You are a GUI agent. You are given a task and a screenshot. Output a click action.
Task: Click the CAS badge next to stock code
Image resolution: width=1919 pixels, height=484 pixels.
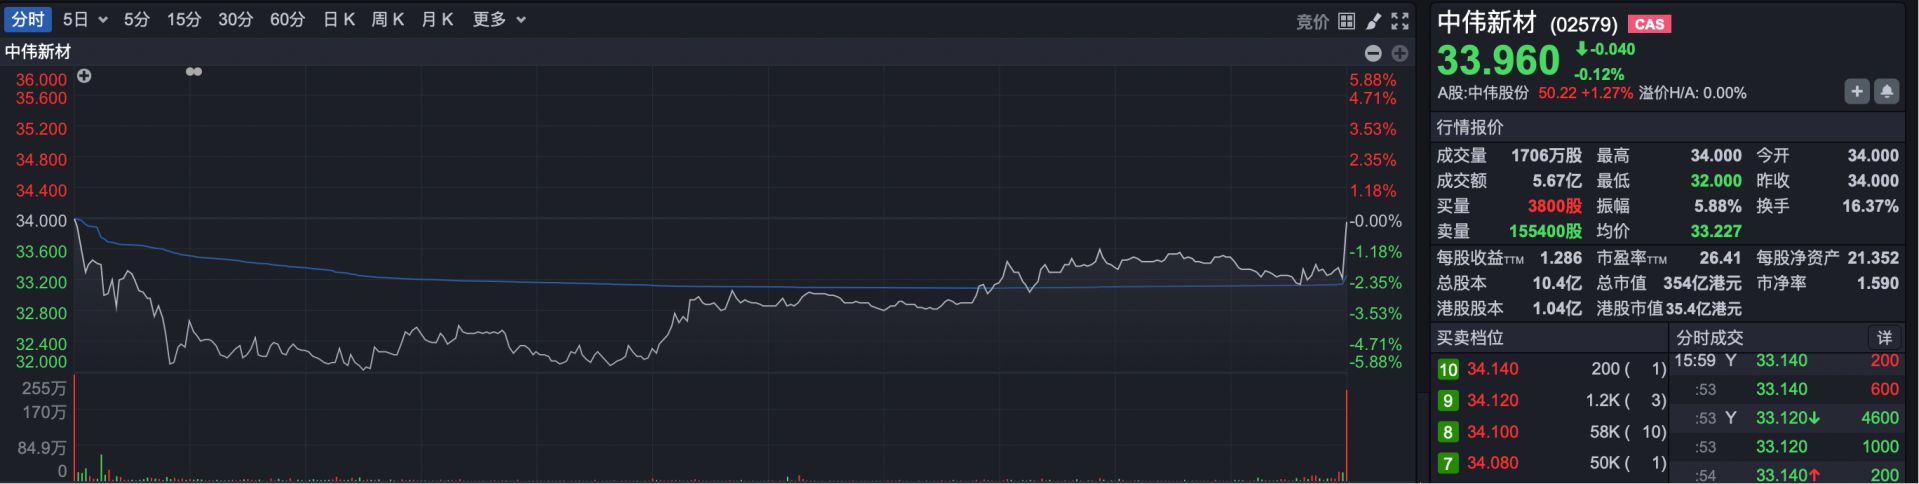pyautogui.click(x=1649, y=24)
